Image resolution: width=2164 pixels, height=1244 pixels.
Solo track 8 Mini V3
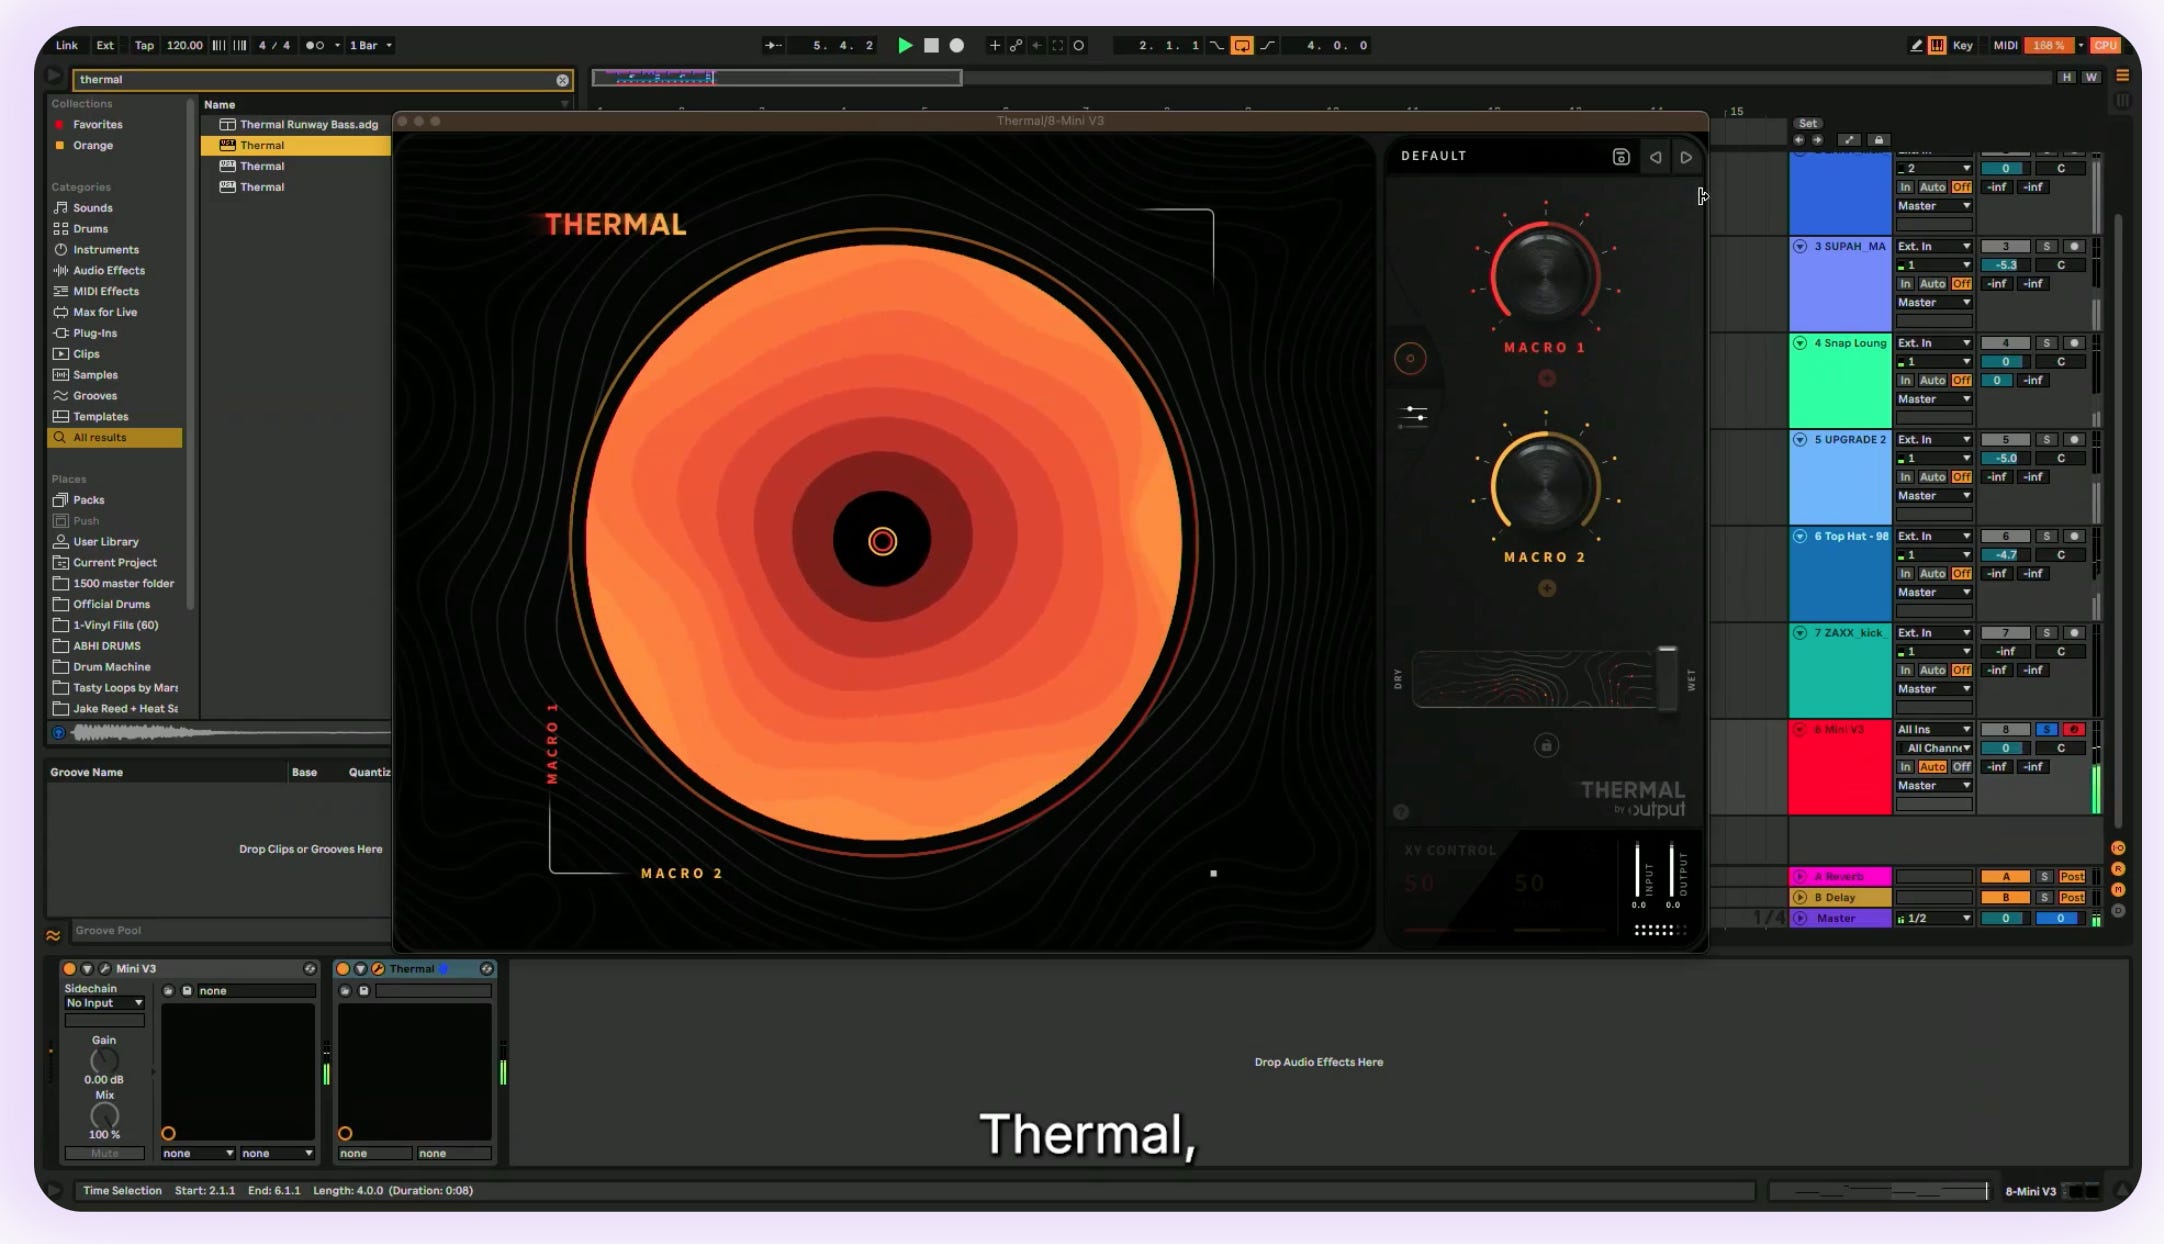pos(2046,730)
